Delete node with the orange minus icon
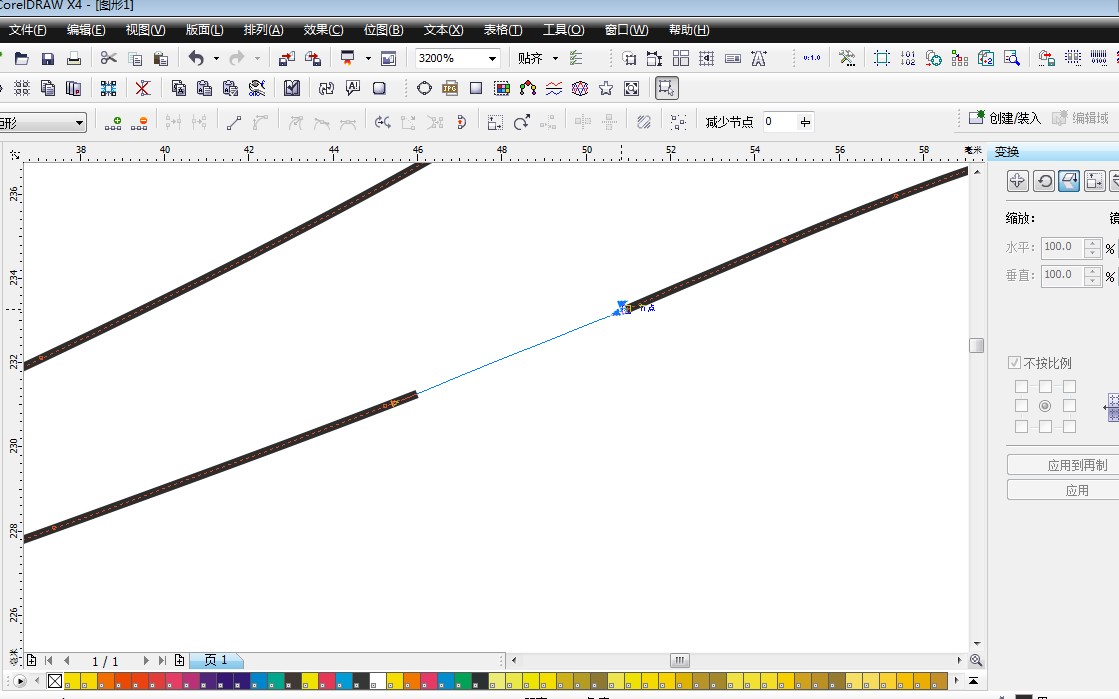1119x699 pixels. (139, 123)
